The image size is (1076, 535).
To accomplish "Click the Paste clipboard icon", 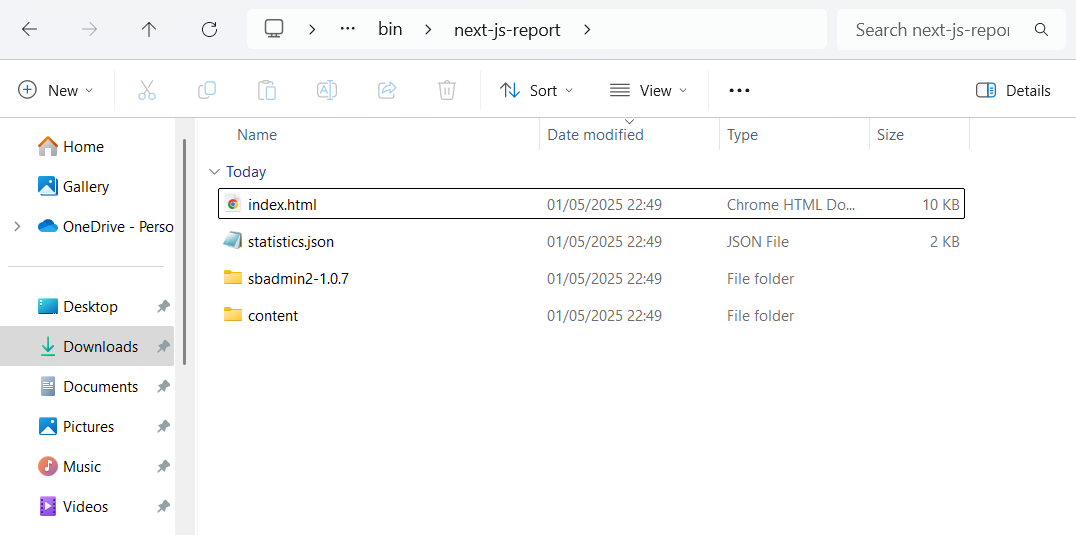I will [x=267, y=90].
